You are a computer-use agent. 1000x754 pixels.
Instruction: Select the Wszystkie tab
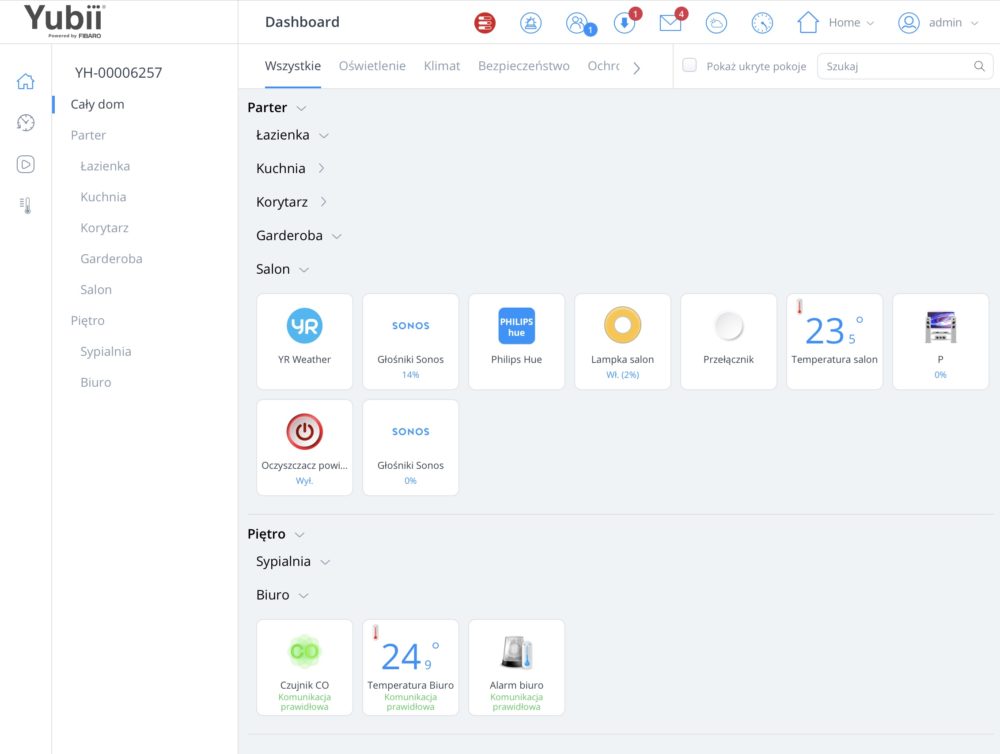pos(293,66)
